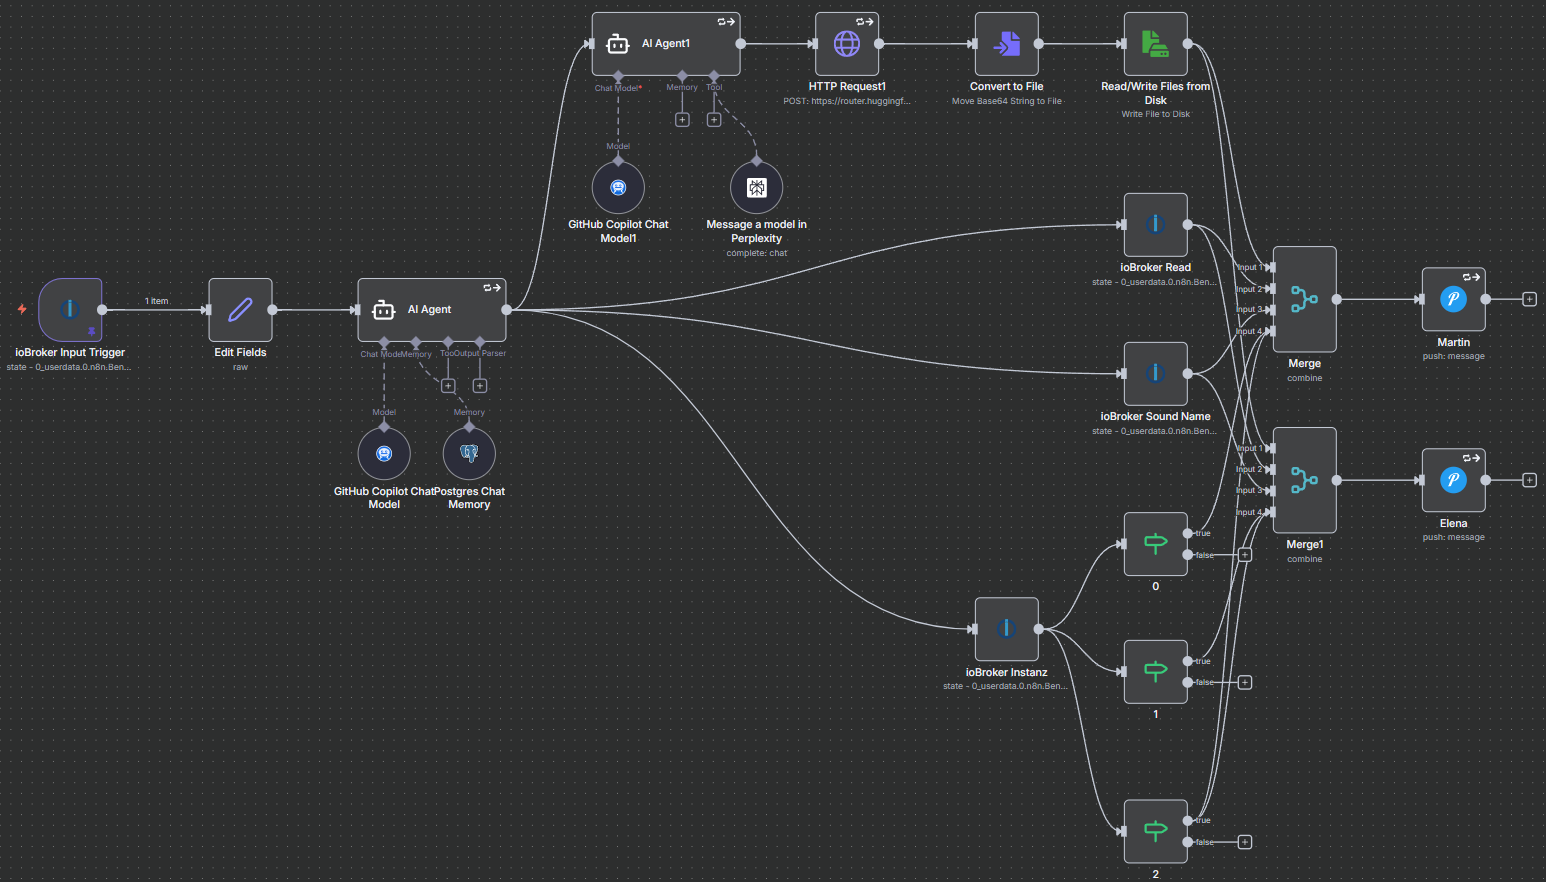The height and width of the screenshot is (882, 1546).
Task: Add node after Elena output
Action: pos(1529,480)
